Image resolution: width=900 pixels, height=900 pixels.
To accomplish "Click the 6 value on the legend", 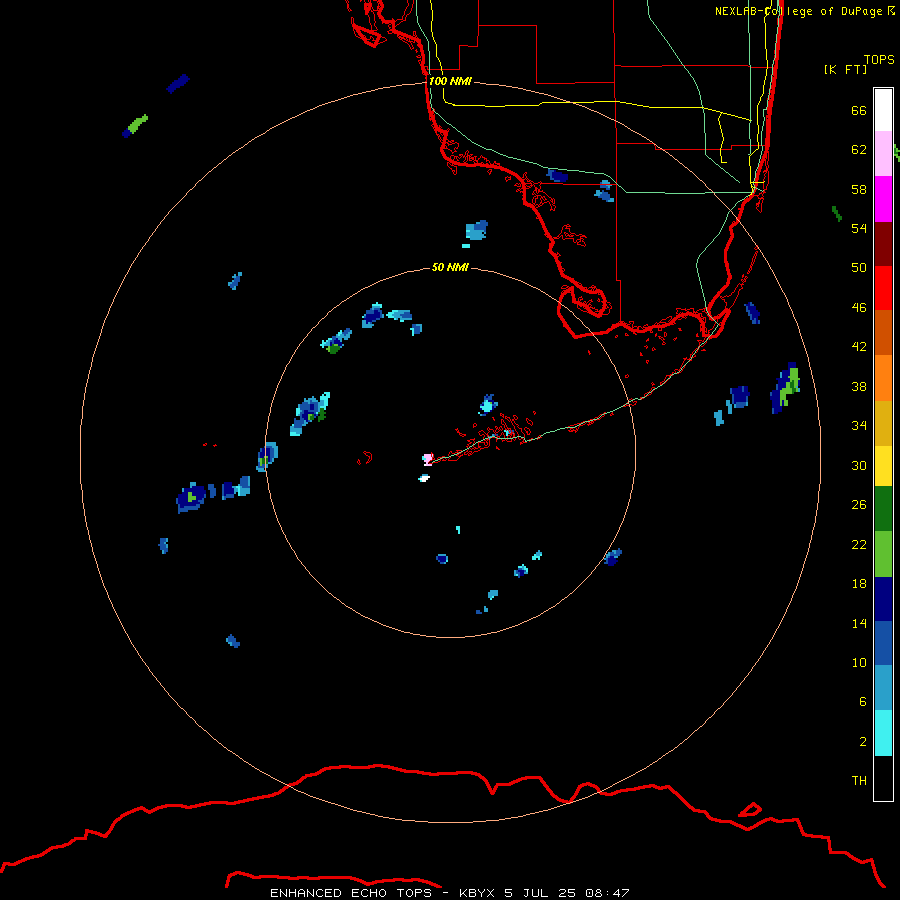I will coord(863,702).
